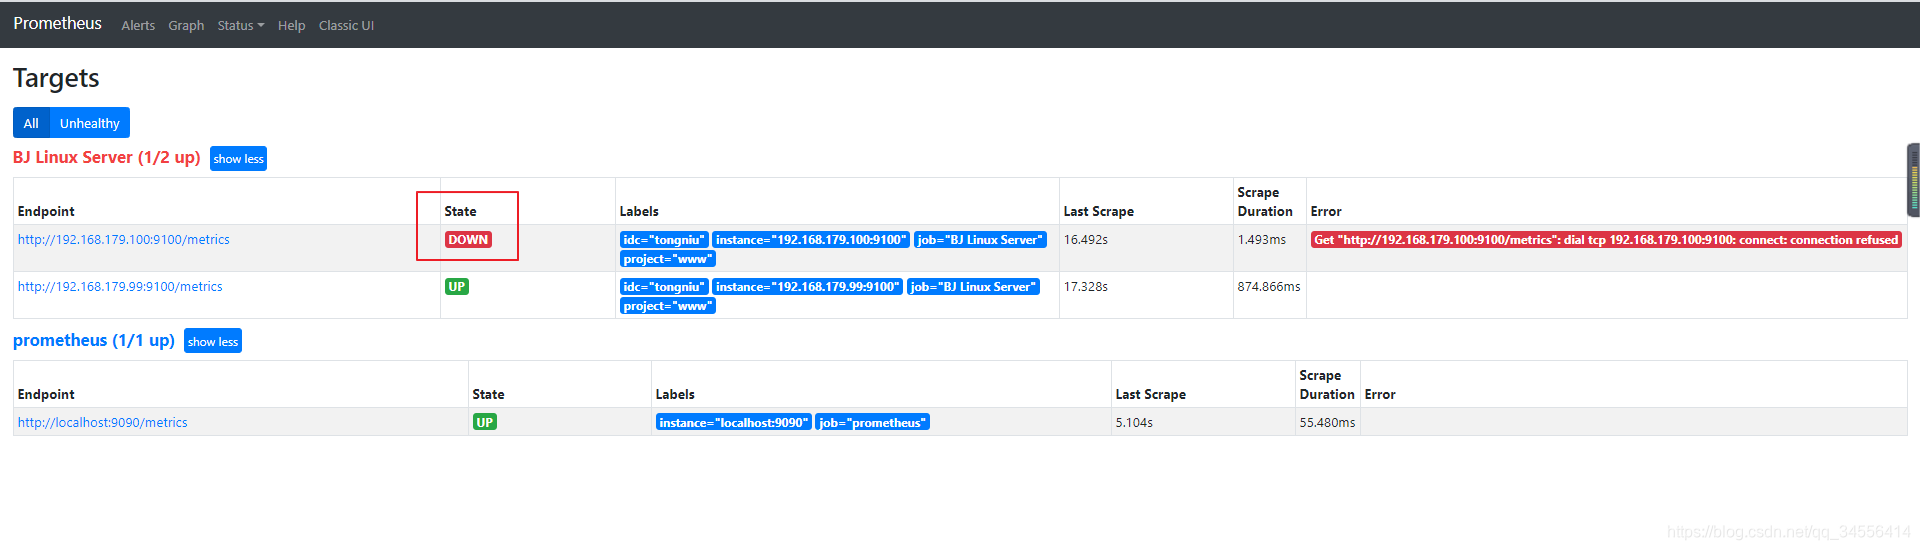Click project="www" label in 179.99 row

point(668,306)
